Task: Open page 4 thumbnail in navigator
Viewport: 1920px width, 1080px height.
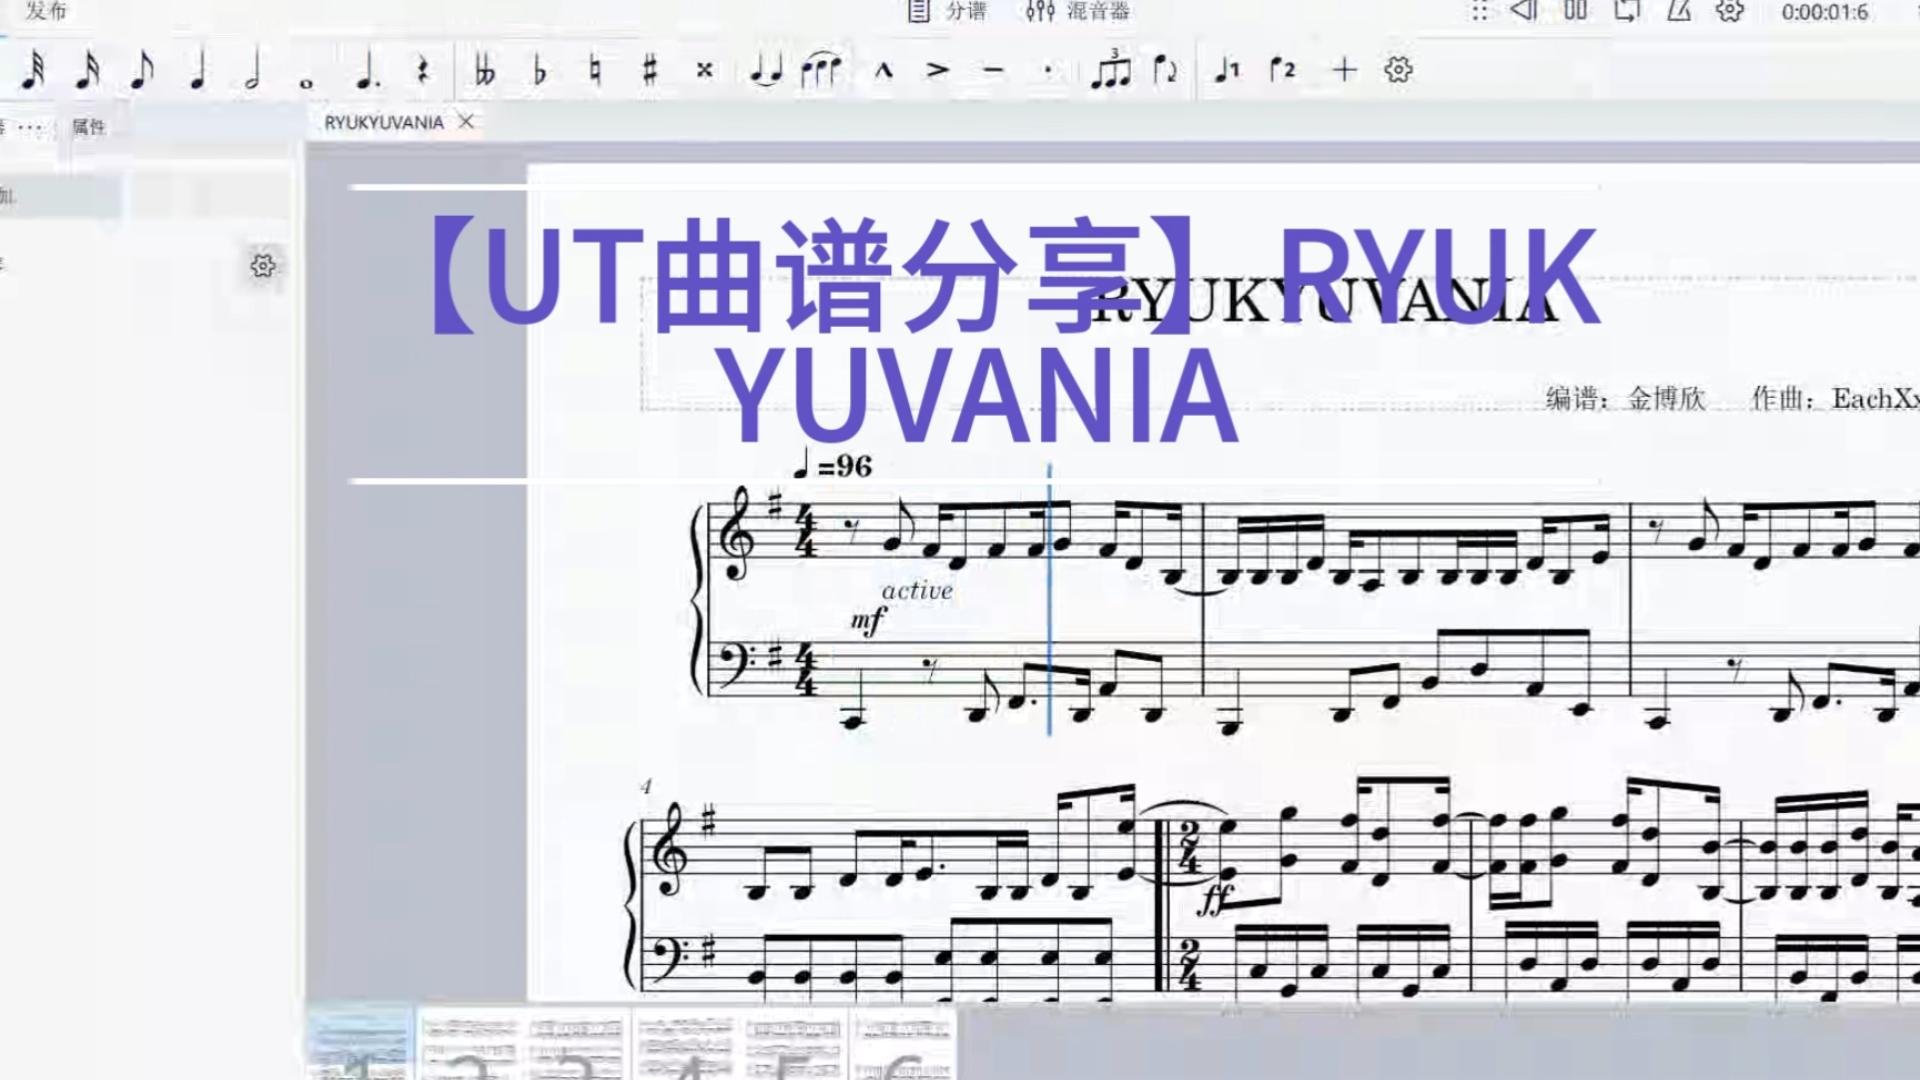Action: tap(686, 1045)
